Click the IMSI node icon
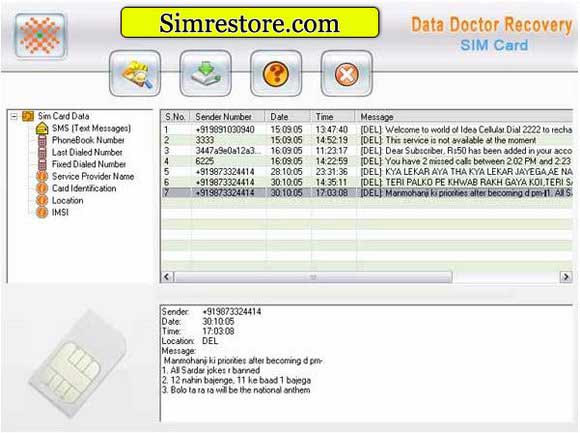 [42, 212]
